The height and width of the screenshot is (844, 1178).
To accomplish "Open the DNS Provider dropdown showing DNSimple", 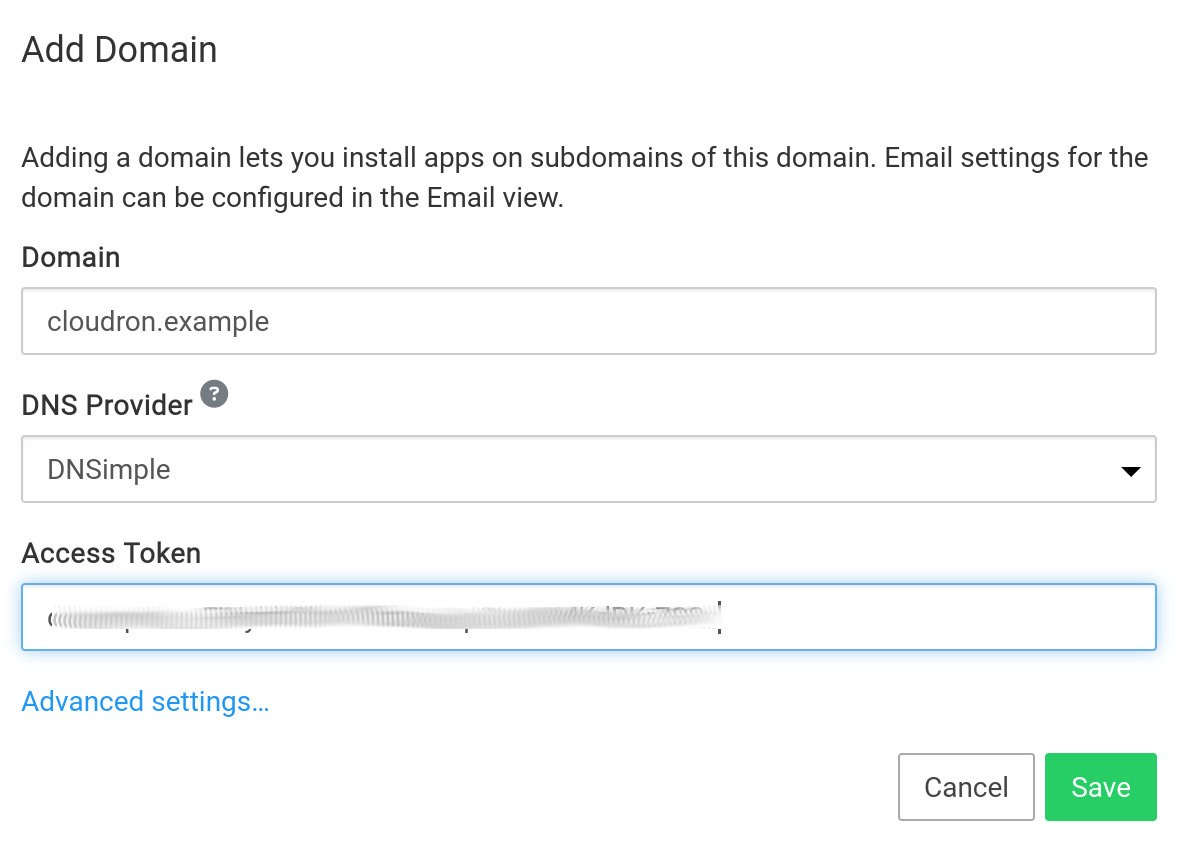I will (x=588, y=469).
